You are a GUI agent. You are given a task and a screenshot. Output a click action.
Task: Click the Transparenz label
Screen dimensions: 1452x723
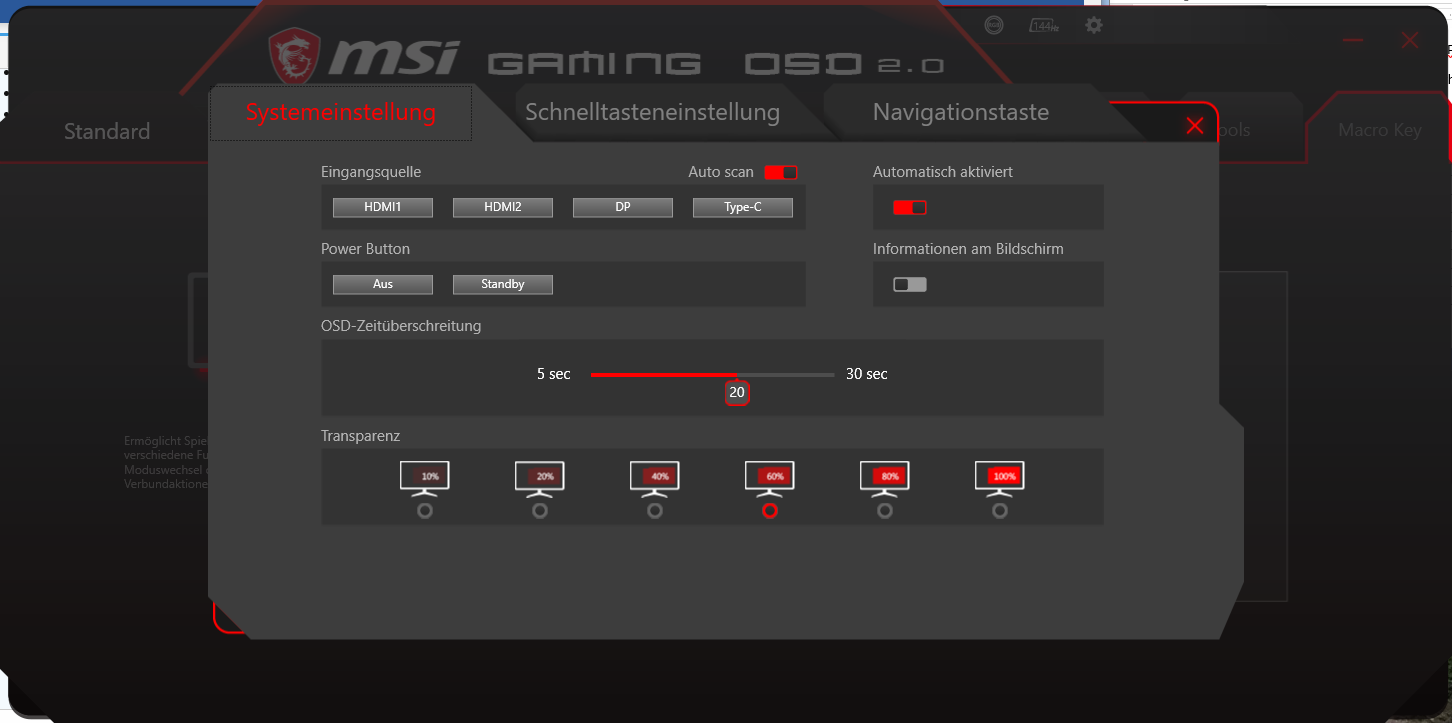(x=361, y=436)
